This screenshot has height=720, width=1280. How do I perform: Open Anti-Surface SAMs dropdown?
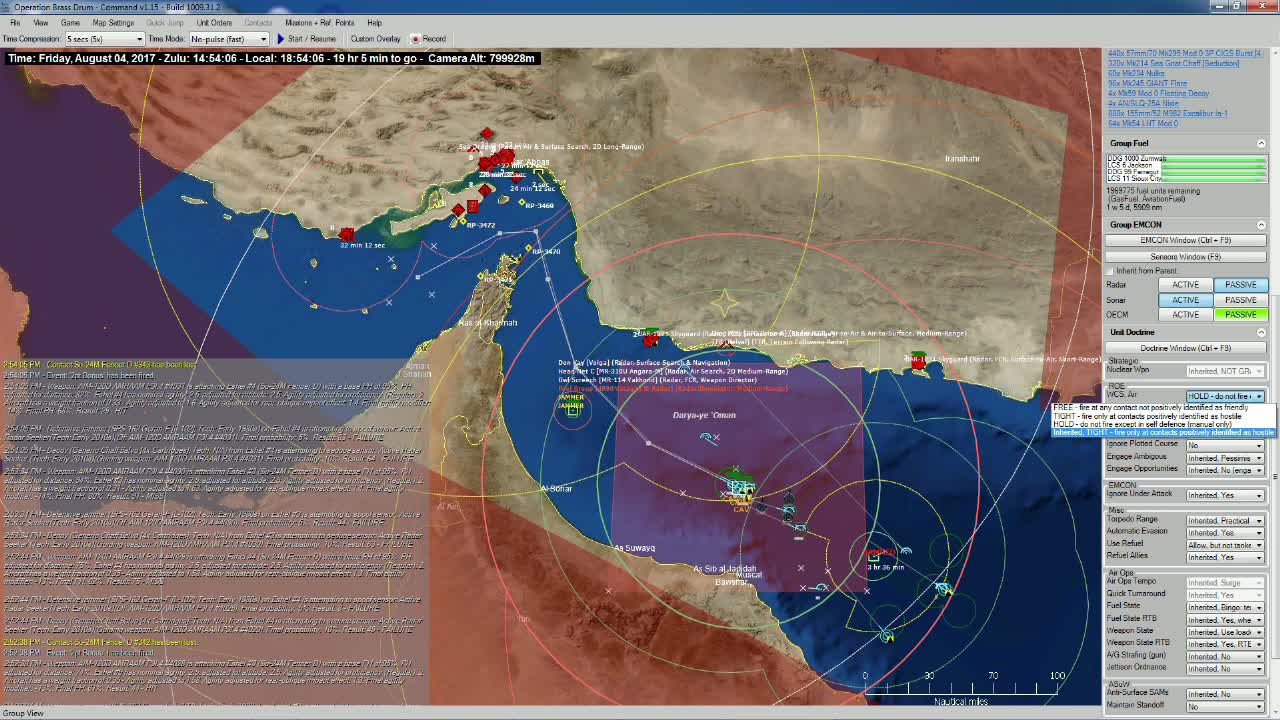1225,694
